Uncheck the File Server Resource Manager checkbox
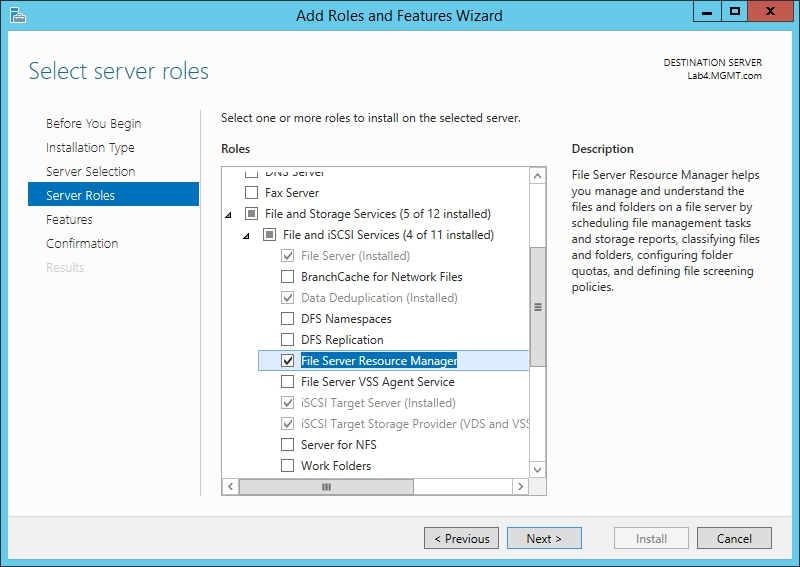Screen dimensions: 800x567 coord(288,361)
